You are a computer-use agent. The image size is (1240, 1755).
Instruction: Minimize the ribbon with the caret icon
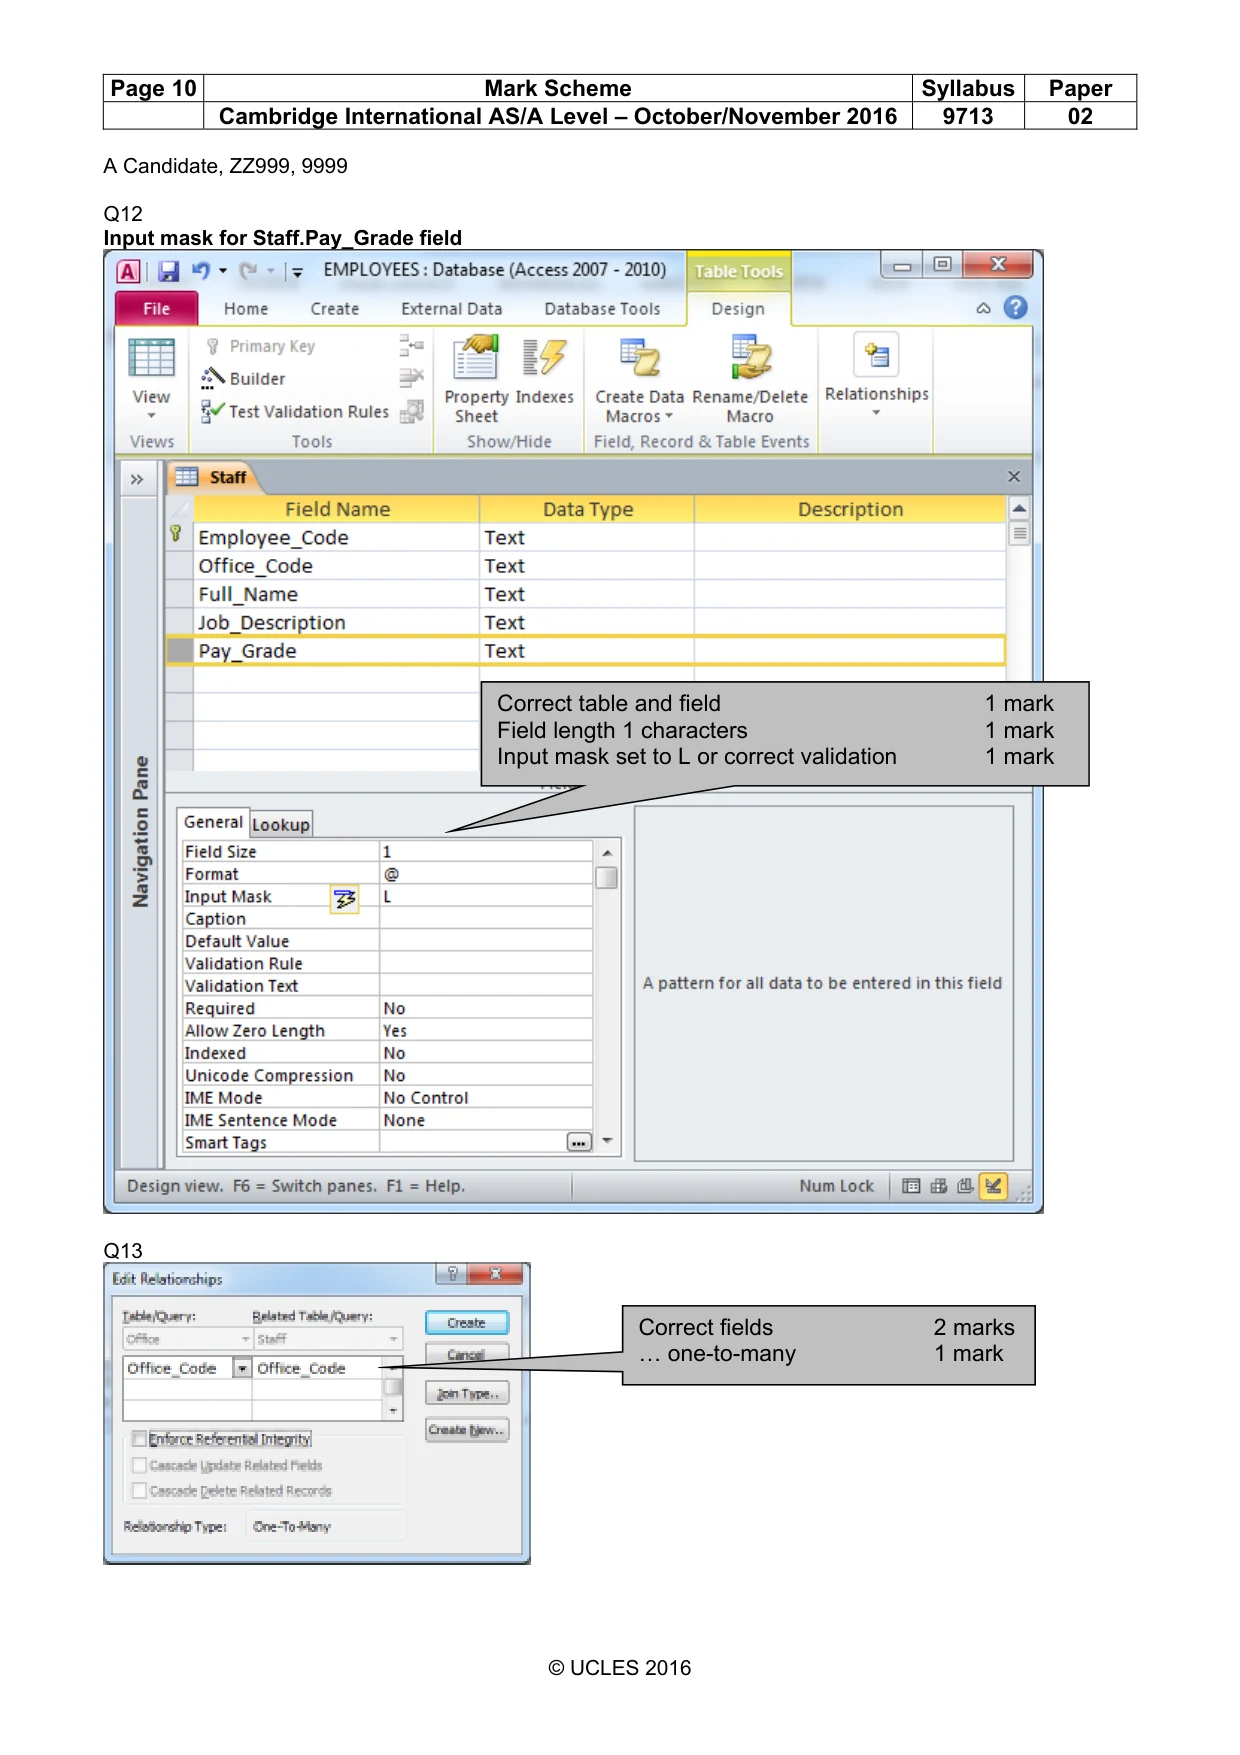click(x=984, y=309)
